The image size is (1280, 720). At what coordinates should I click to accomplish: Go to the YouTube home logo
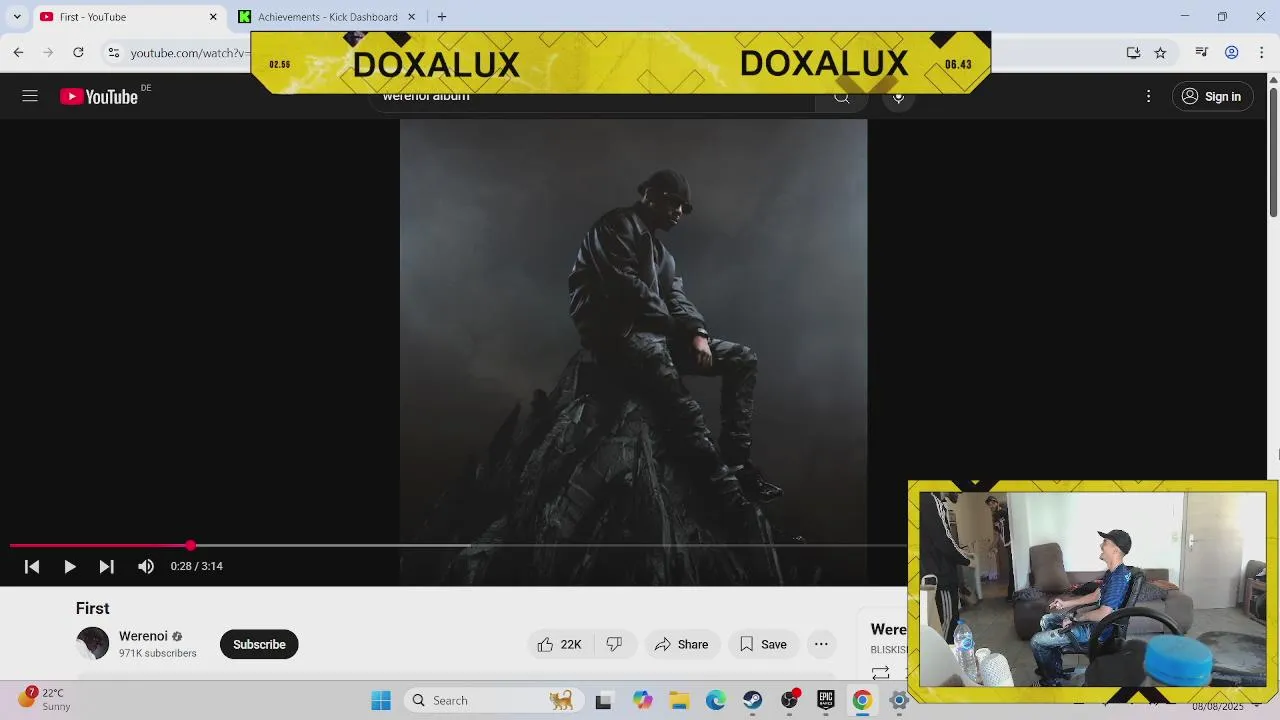coord(98,96)
